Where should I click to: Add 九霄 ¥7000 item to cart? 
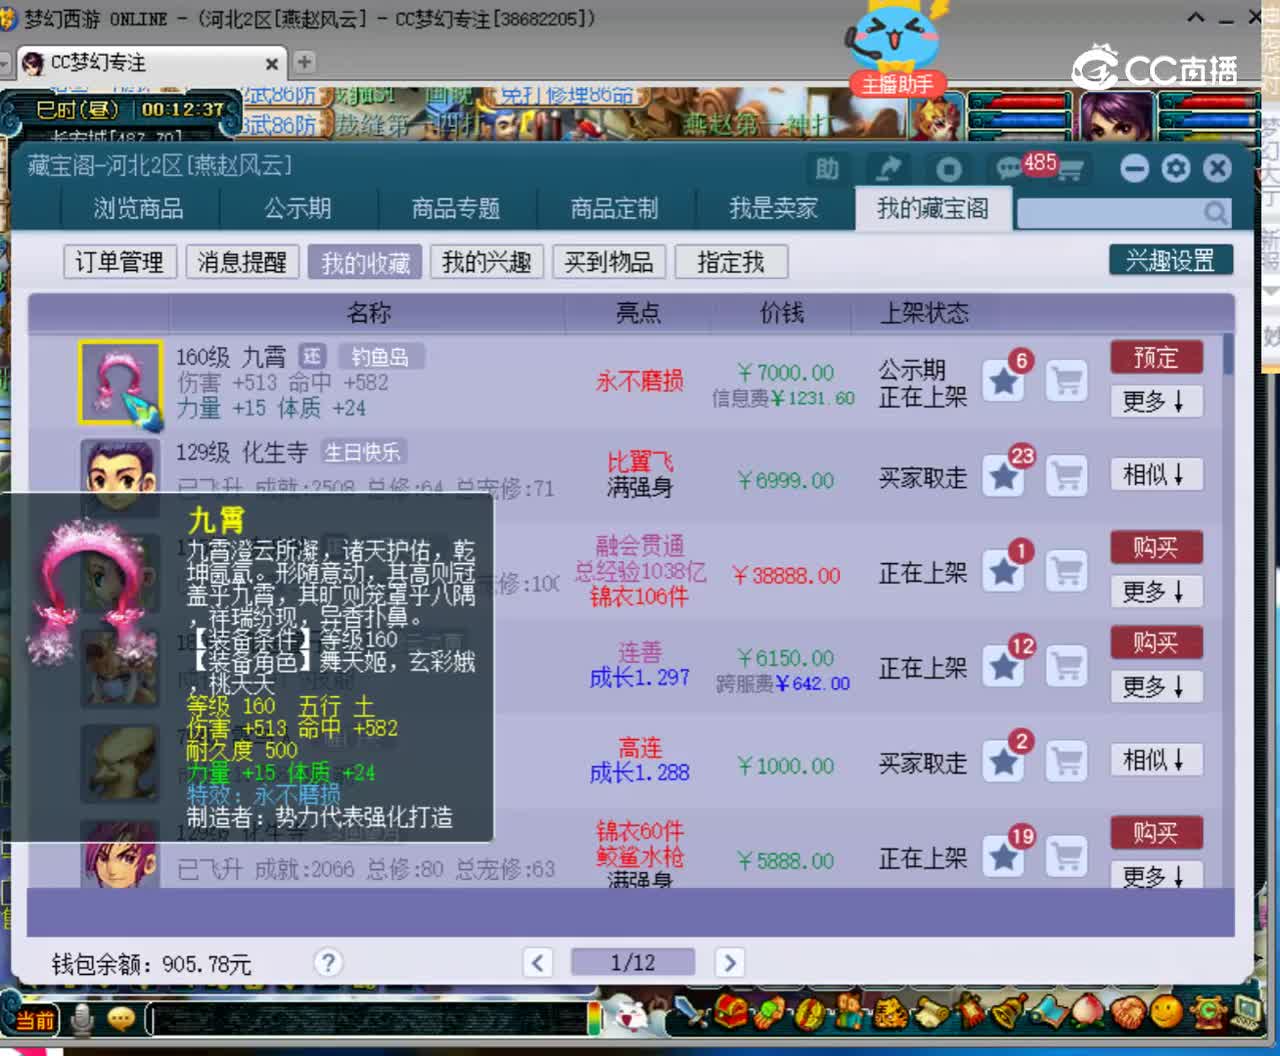tap(1067, 381)
